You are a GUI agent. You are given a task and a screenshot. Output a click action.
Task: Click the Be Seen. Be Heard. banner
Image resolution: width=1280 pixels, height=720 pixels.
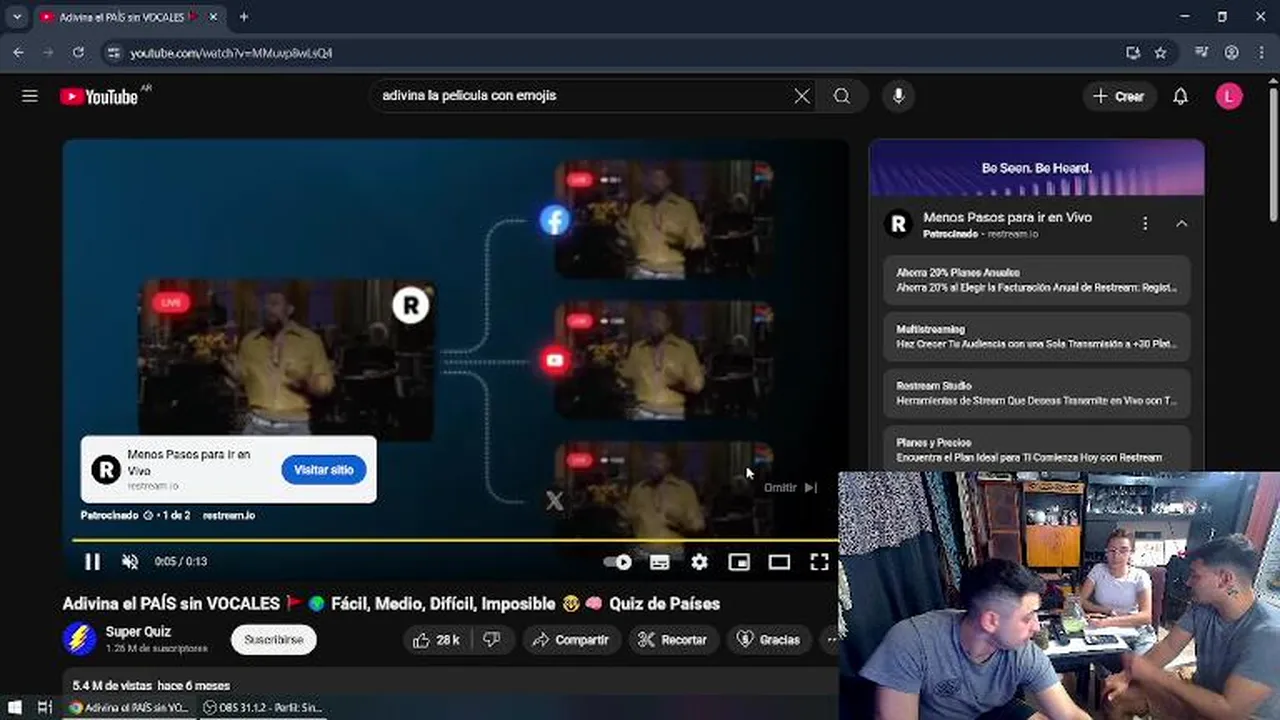(x=1037, y=168)
